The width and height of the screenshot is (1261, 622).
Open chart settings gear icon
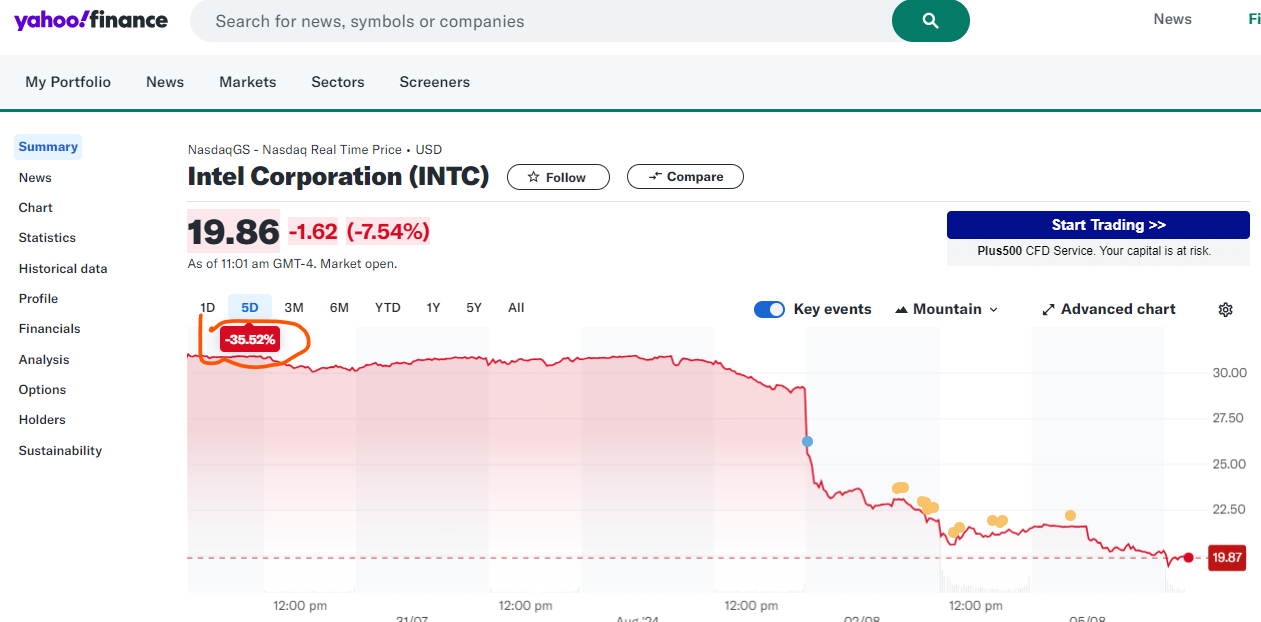pyautogui.click(x=1225, y=310)
